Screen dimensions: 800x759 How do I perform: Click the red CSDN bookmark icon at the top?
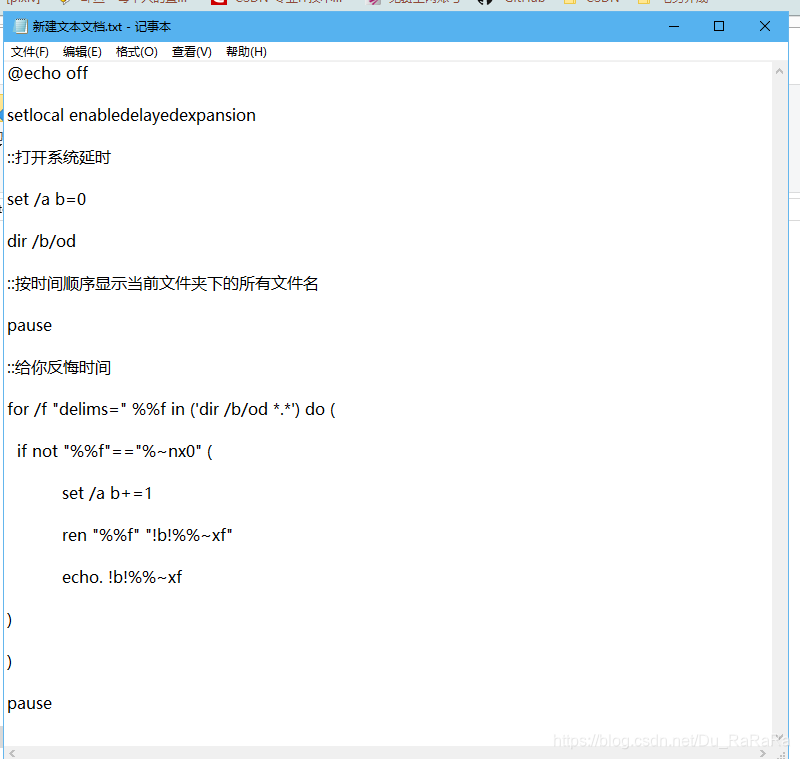coord(219,2)
